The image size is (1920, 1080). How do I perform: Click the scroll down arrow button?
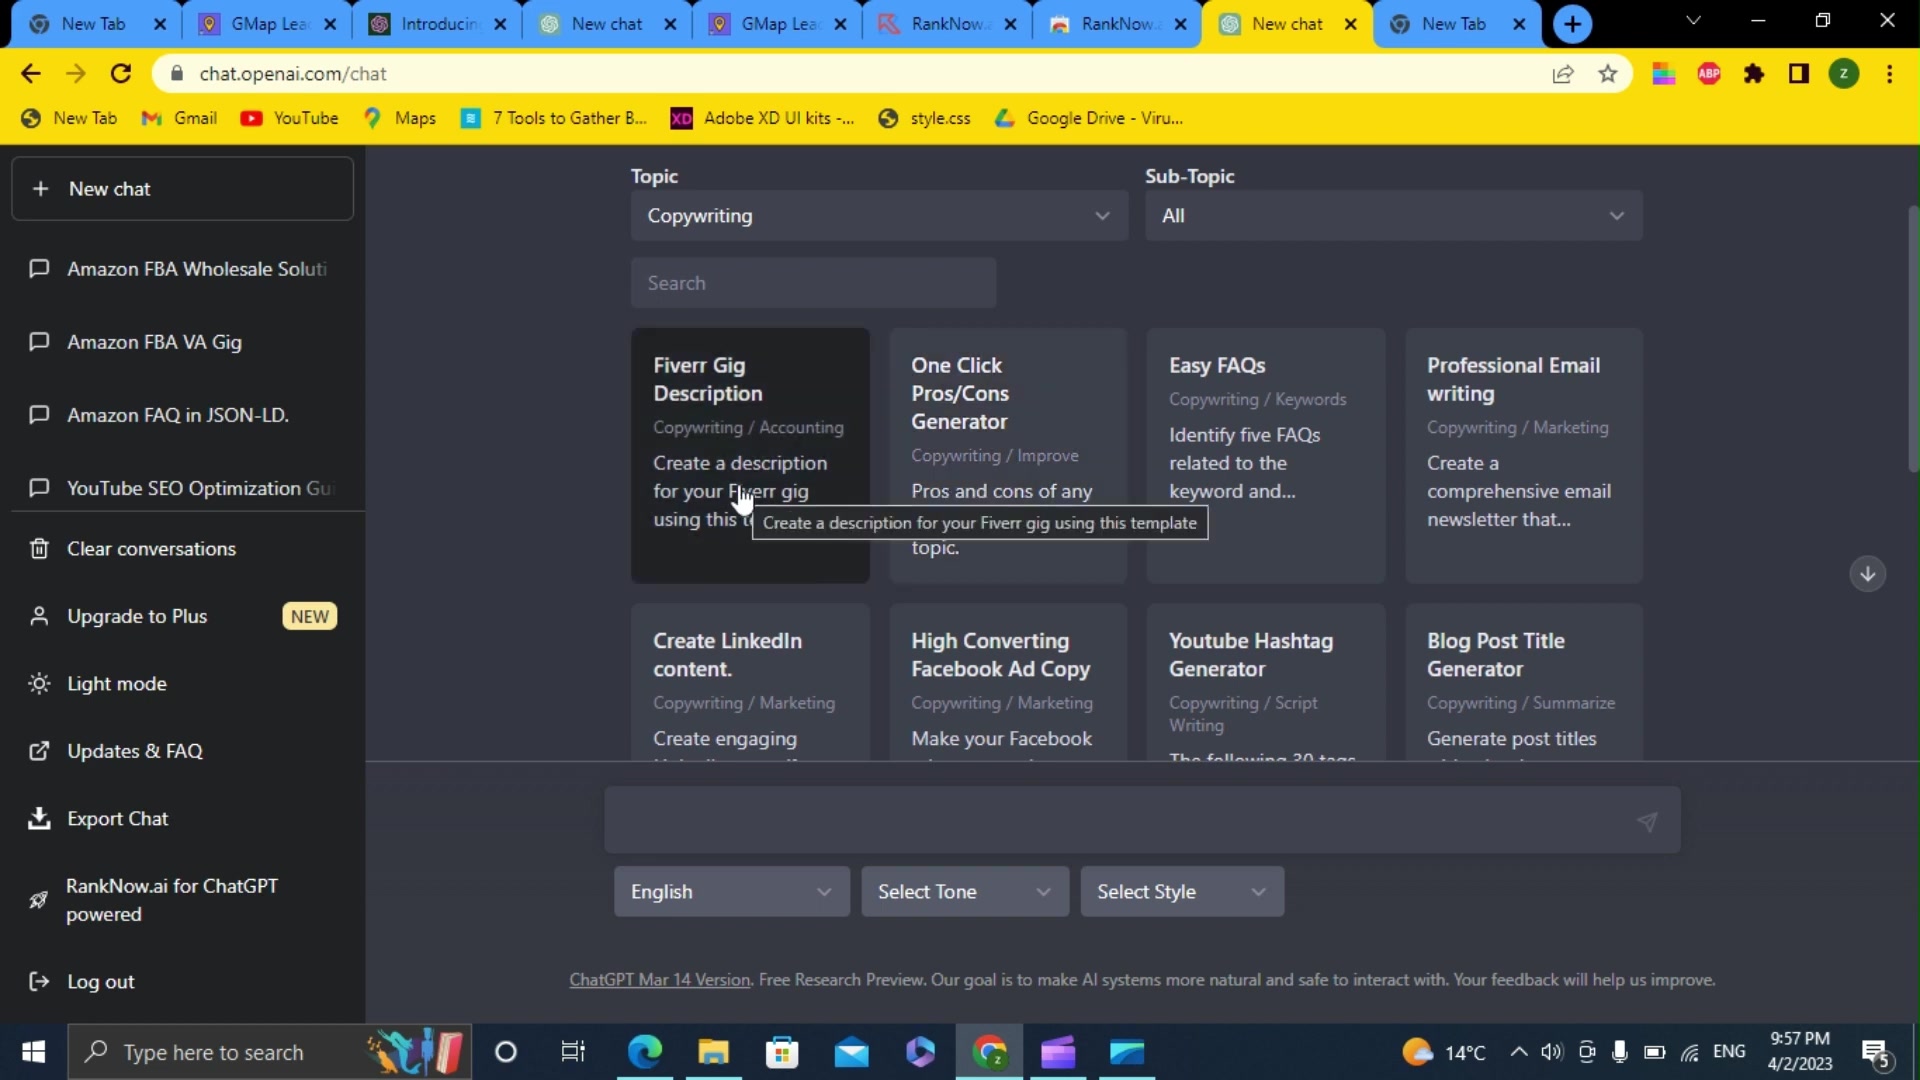[1867, 574]
